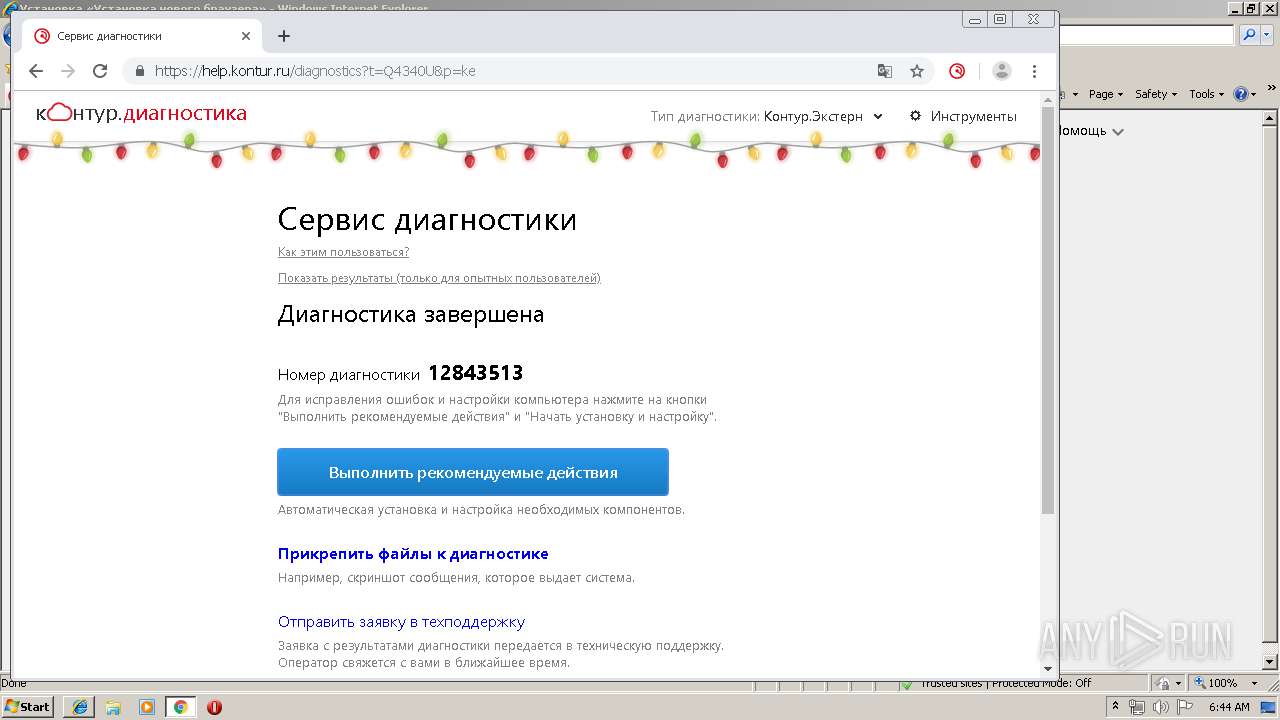This screenshot has width=1280, height=720.
Task: Maximize the Chrome window
Action: click(x=999, y=19)
